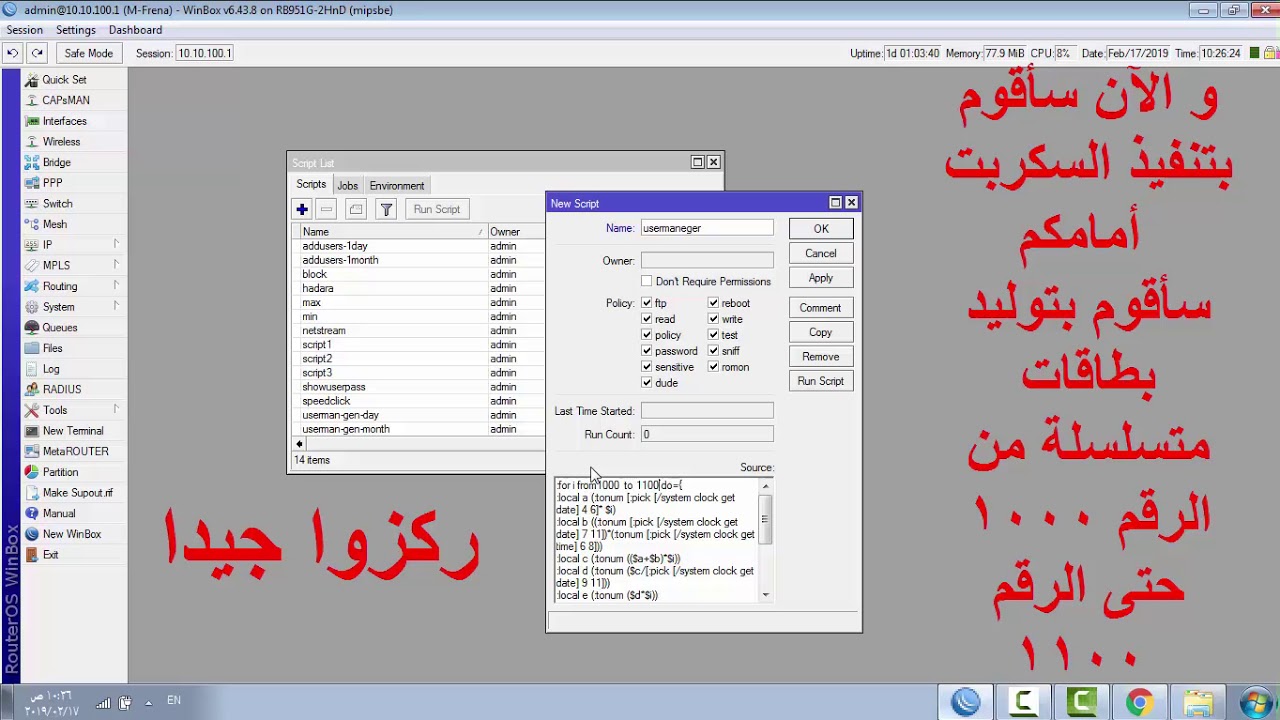Click the Comment button
The height and width of the screenshot is (720, 1280).
tap(821, 308)
